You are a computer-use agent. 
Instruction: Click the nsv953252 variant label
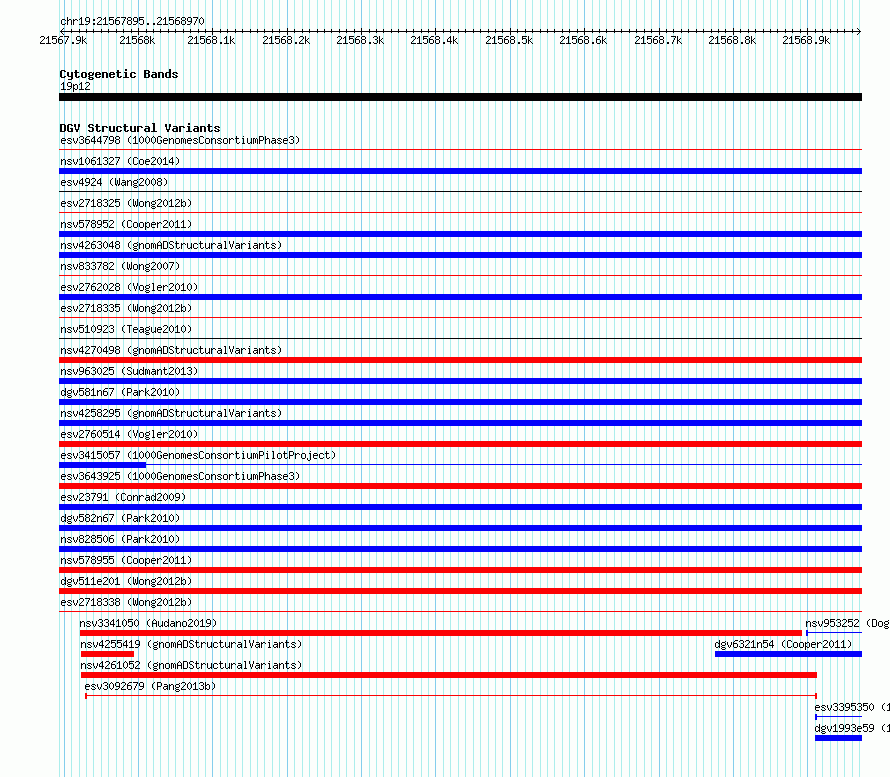[847, 623]
